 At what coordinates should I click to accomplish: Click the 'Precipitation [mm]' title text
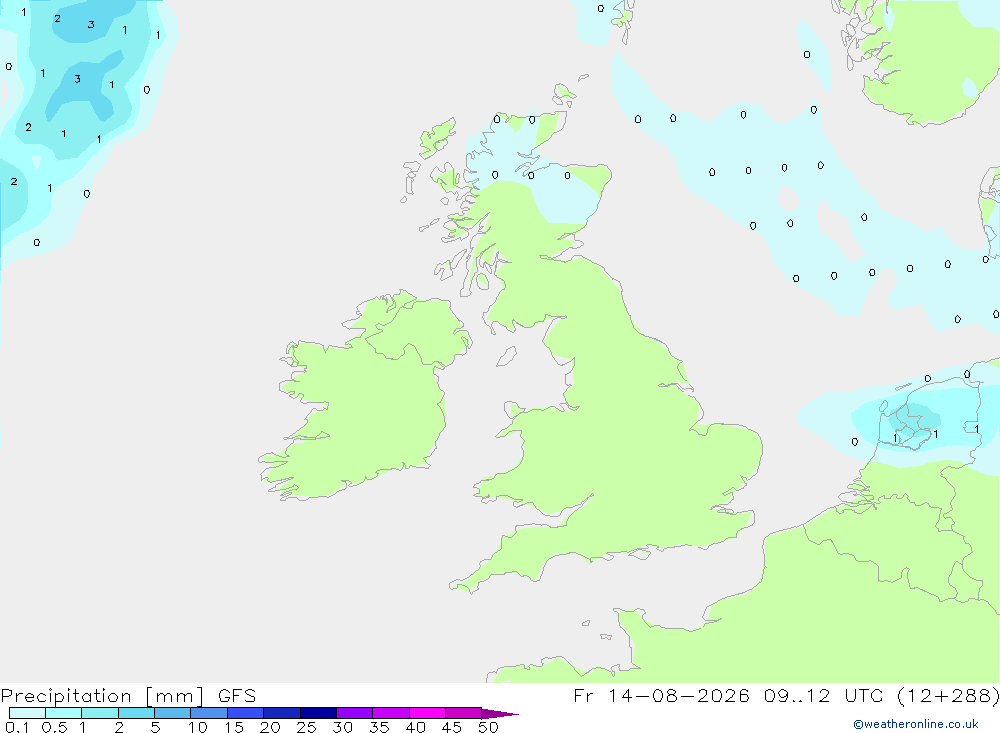102,696
